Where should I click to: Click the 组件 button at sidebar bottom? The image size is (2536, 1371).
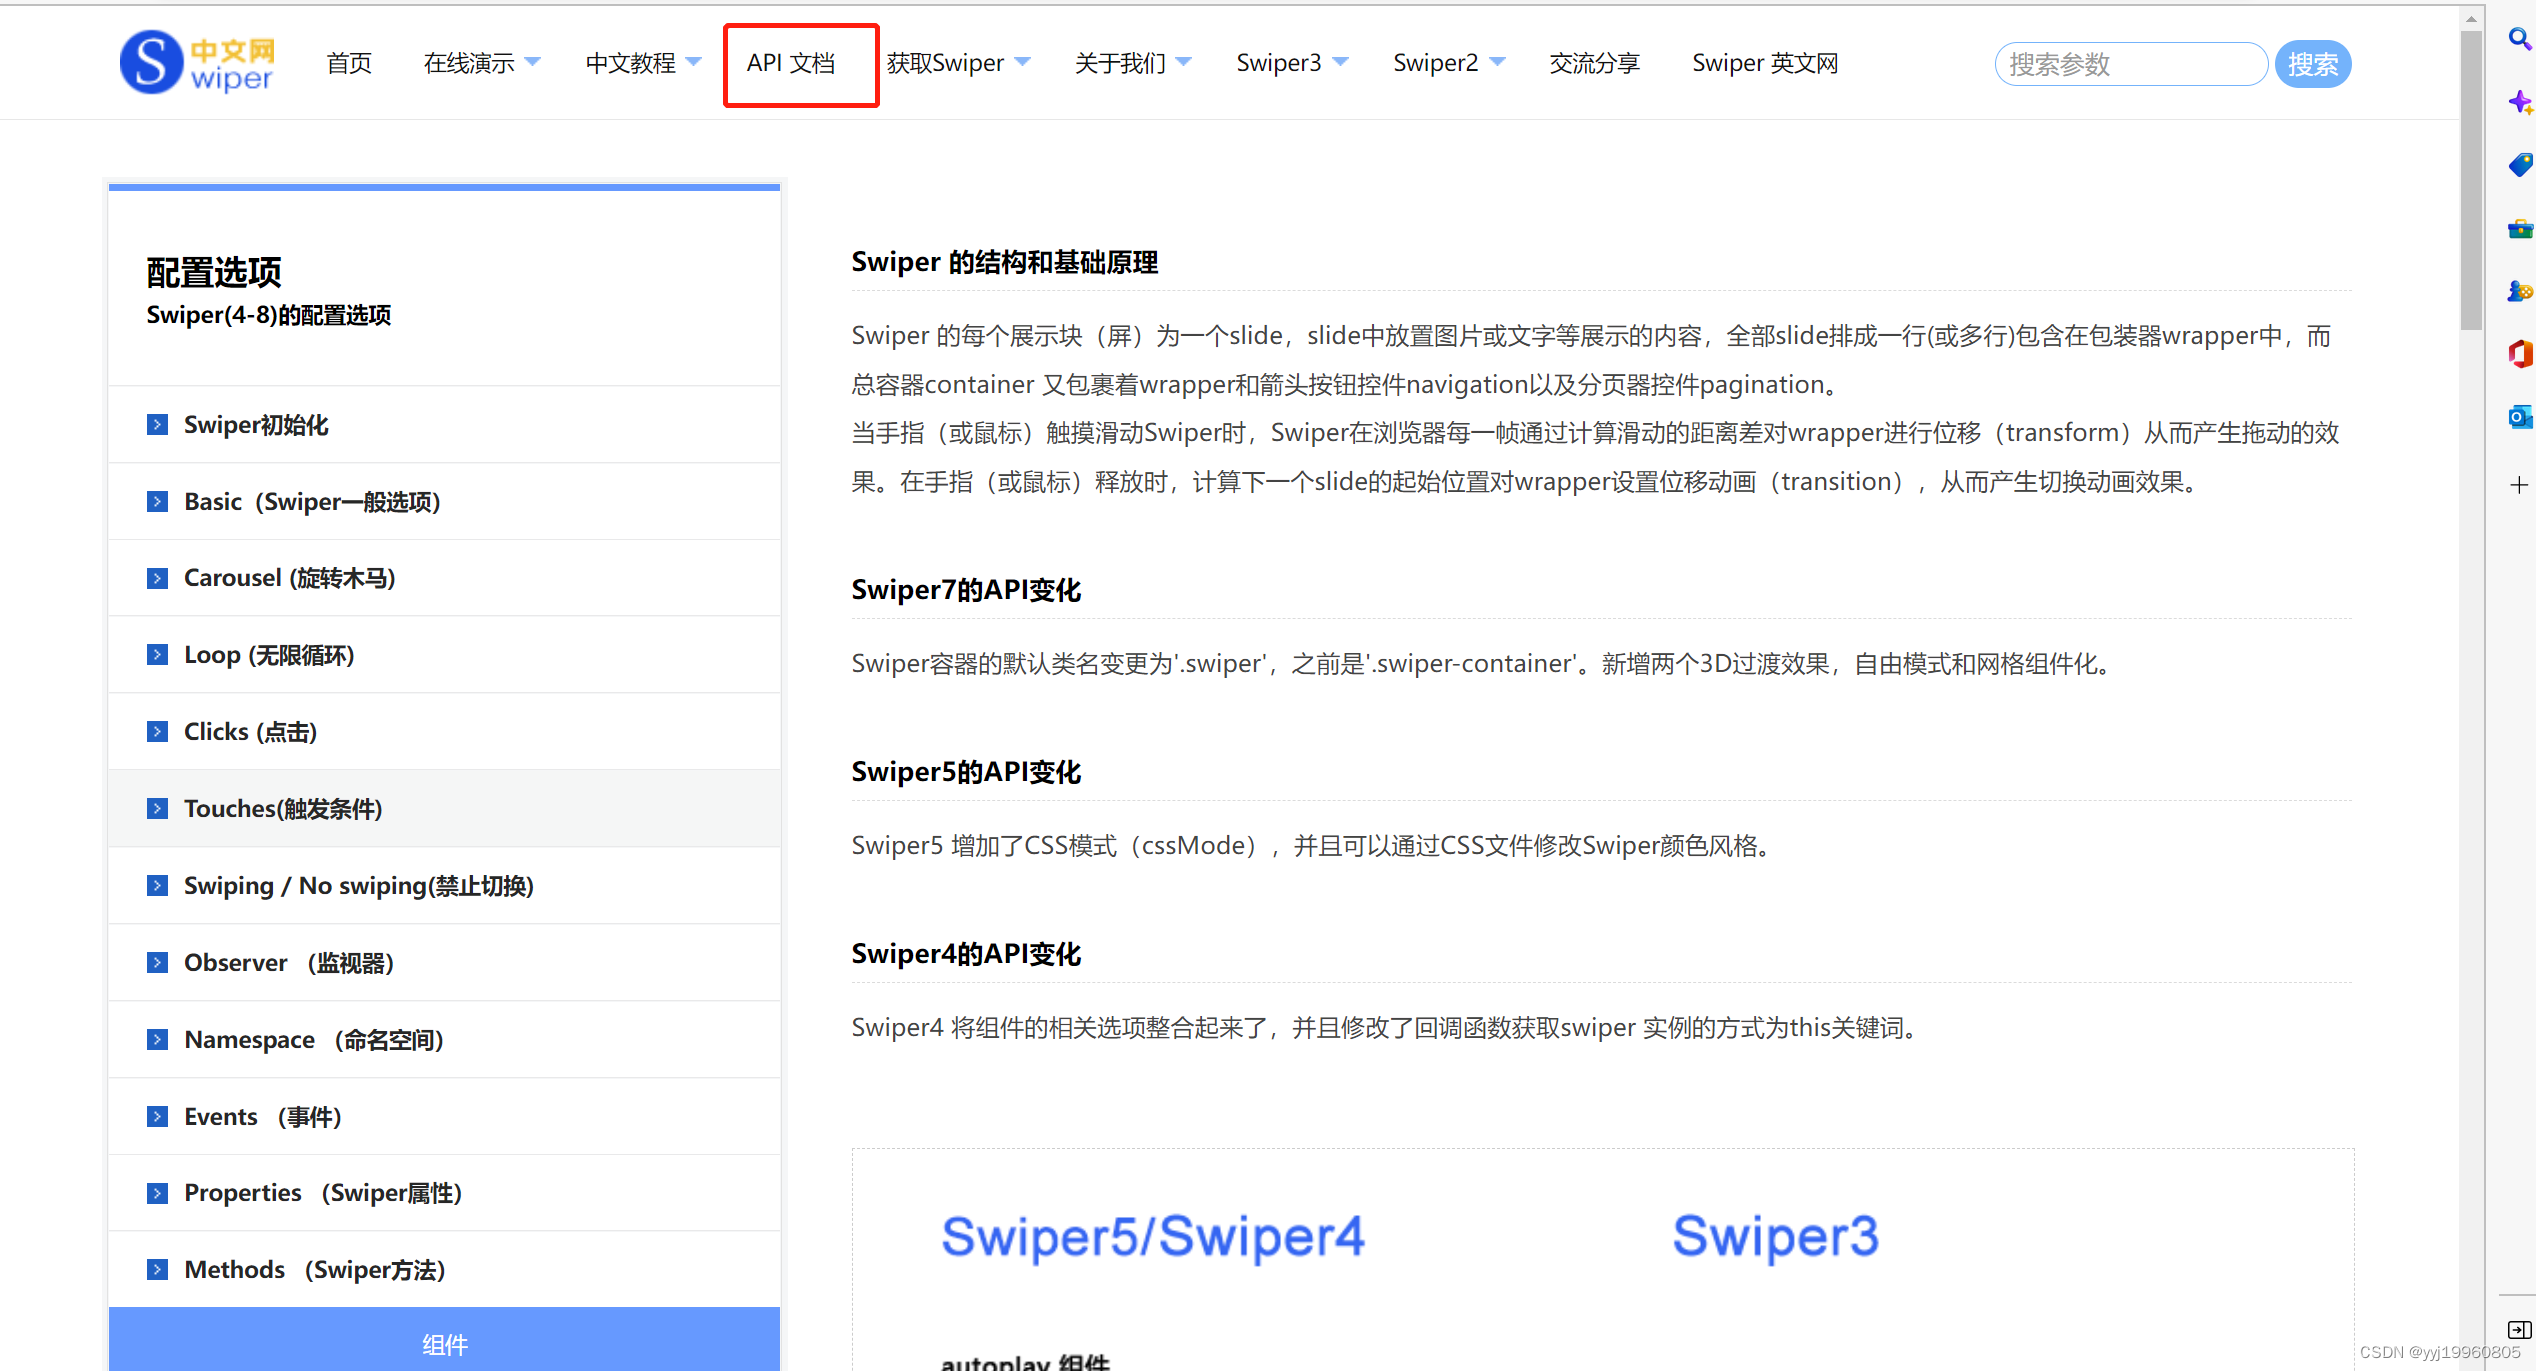tap(444, 1344)
